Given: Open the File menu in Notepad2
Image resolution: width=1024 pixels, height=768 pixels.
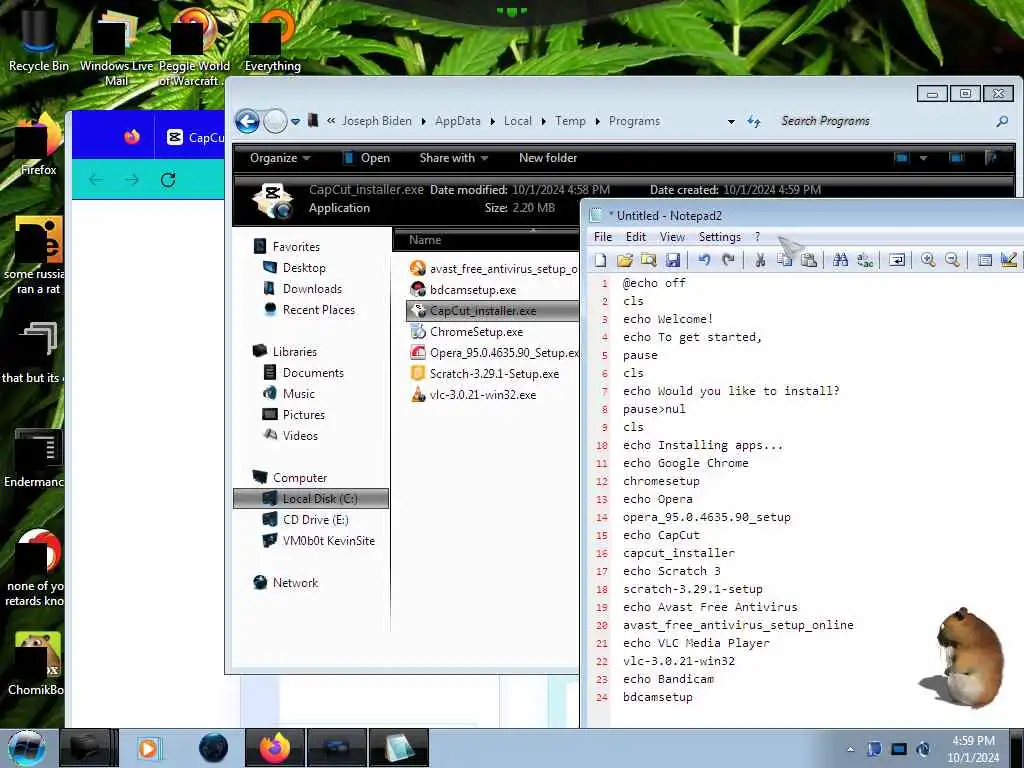Looking at the screenshot, I should pyautogui.click(x=603, y=237).
